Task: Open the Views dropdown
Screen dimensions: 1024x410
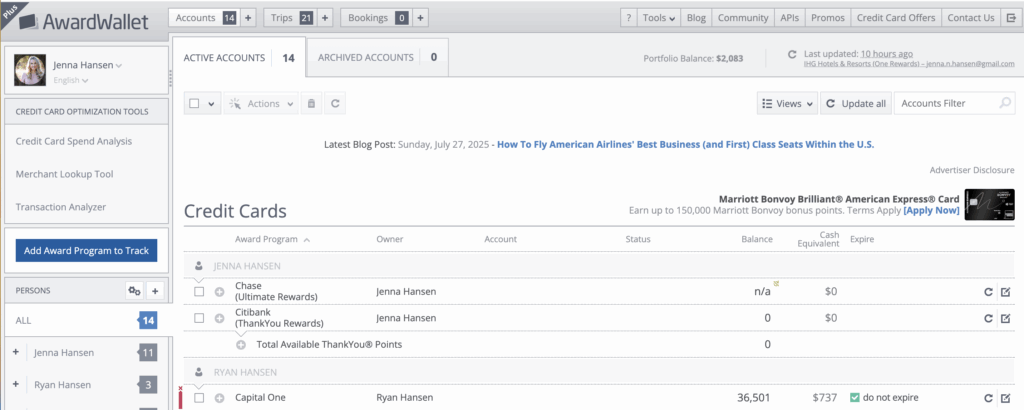Action: point(787,103)
